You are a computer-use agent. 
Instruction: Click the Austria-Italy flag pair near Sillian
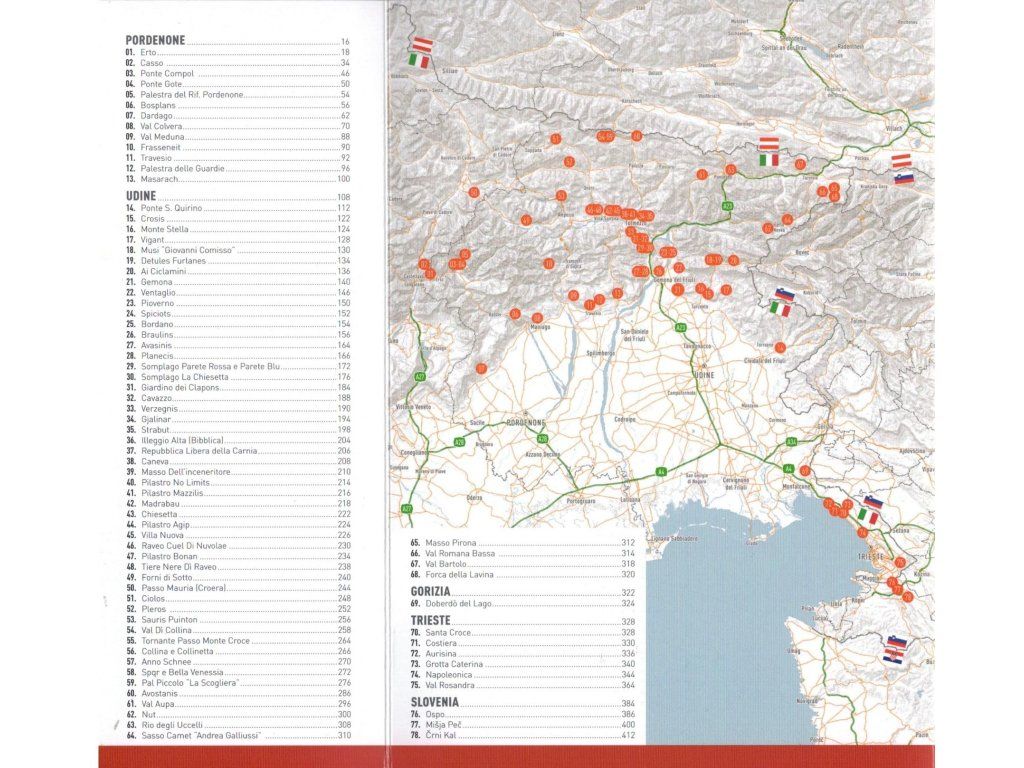click(420, 53)
